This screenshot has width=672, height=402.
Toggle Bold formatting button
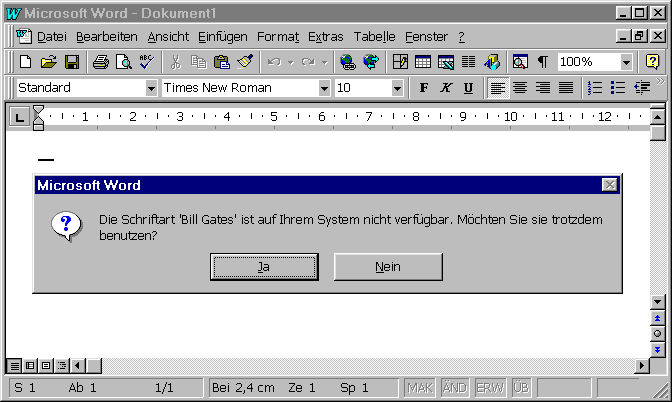[424, 88]
